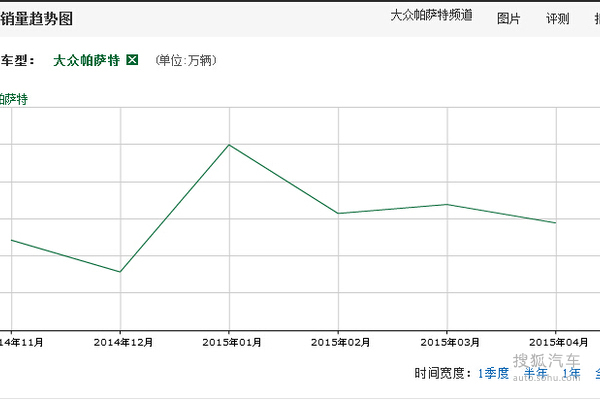
Task: Click the 搜狐汽车 watermark logo
Action: click(546, 361)
